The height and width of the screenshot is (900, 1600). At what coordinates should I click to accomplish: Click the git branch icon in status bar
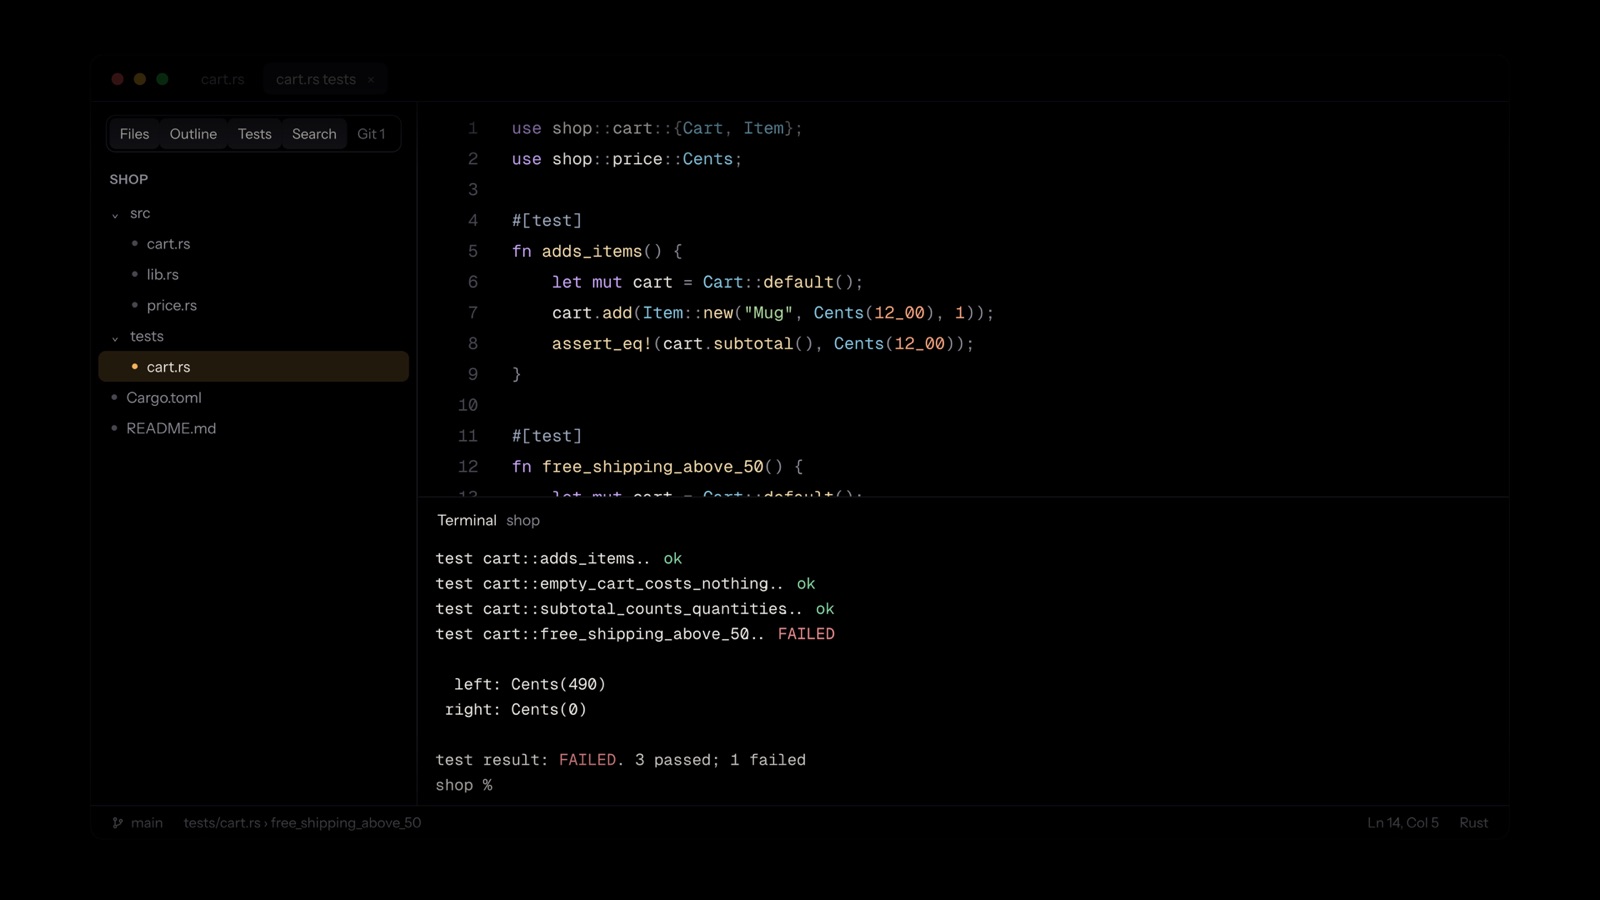[118, 823]
